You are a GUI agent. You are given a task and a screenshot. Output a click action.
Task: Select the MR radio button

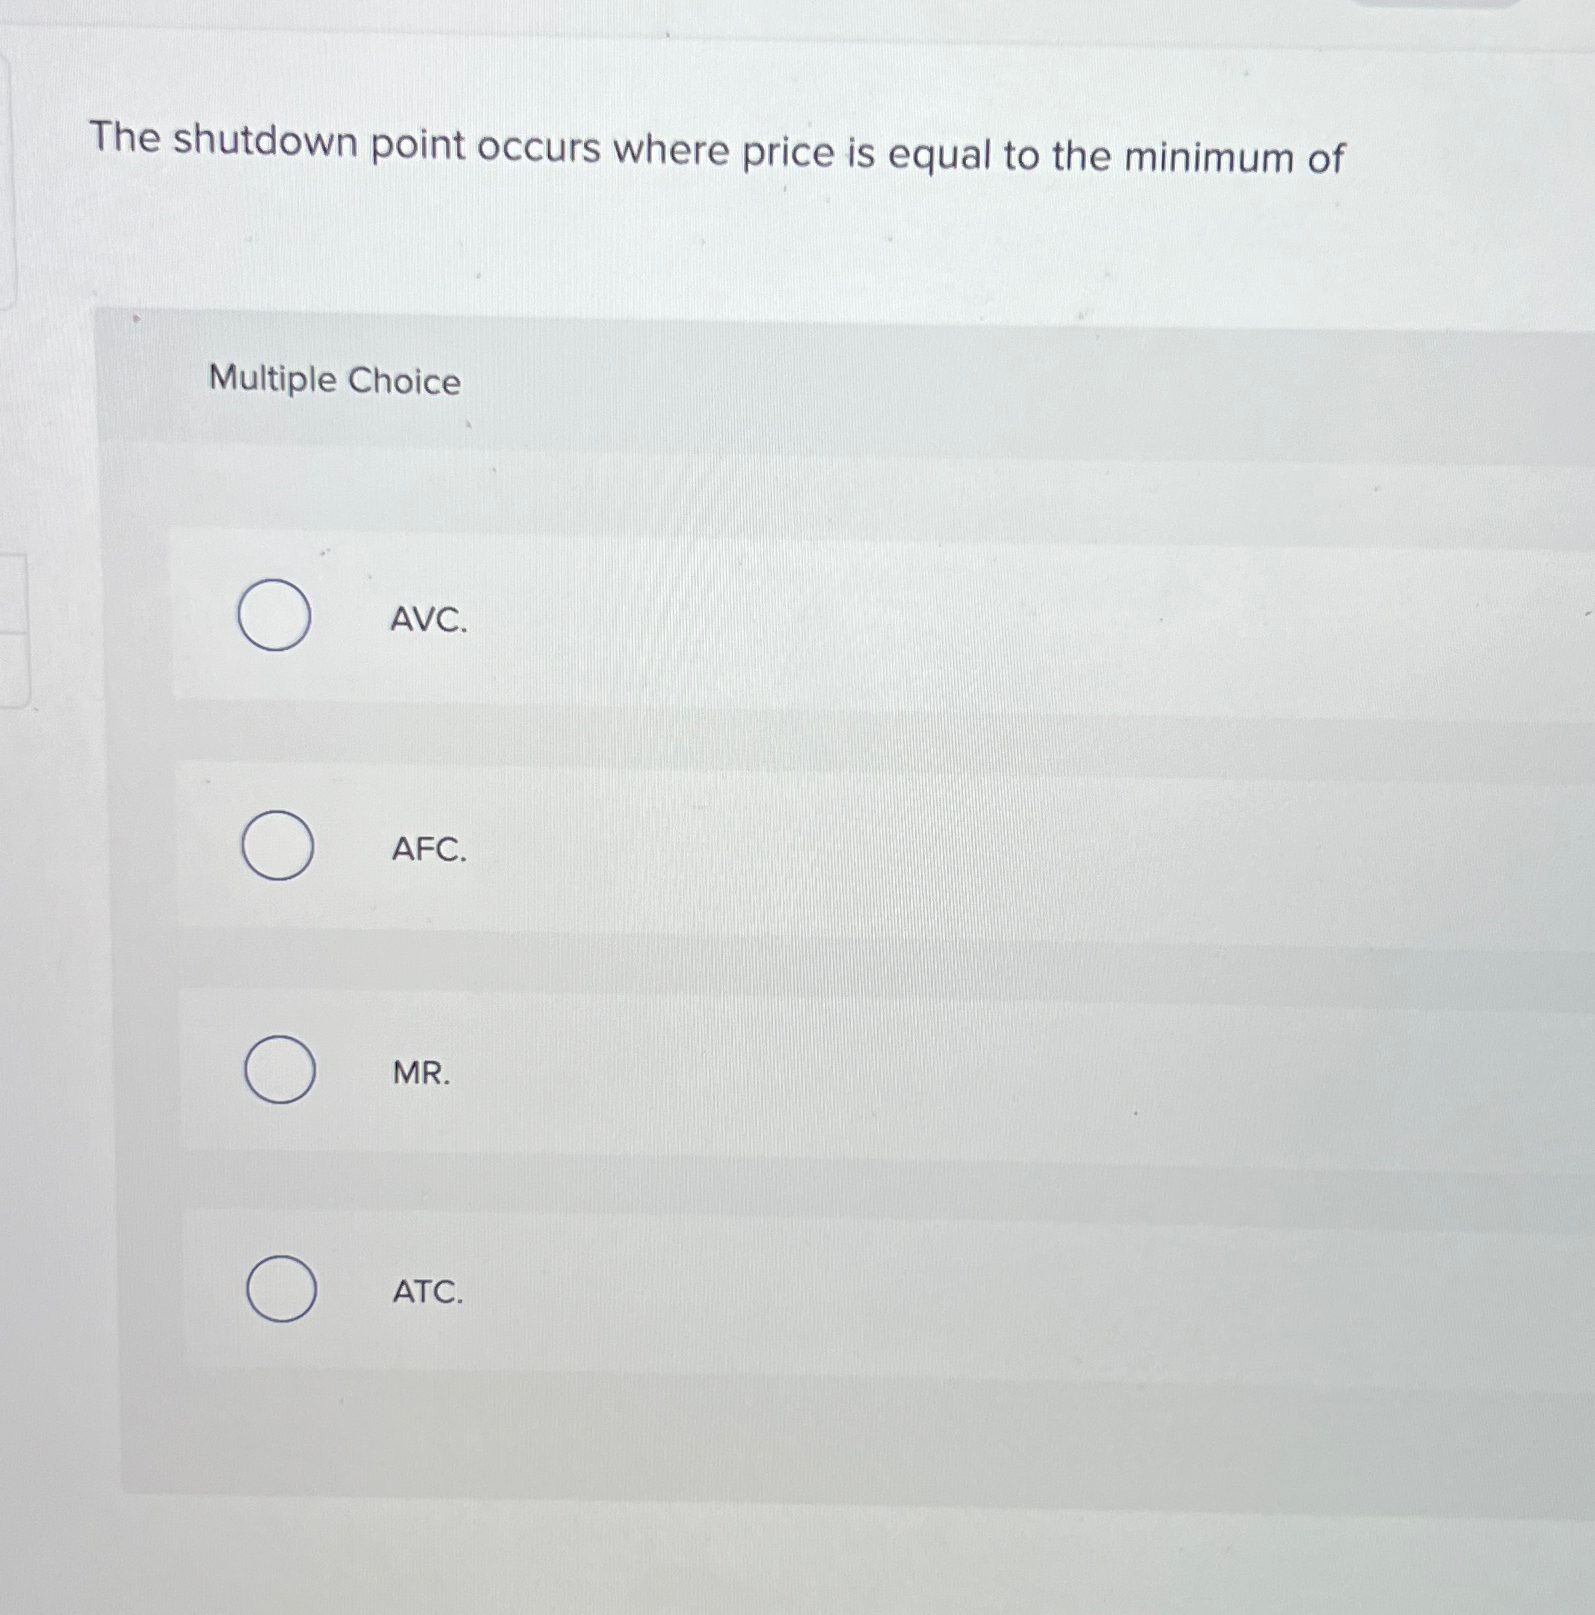pyautogui.click(x=282, y=1072)
